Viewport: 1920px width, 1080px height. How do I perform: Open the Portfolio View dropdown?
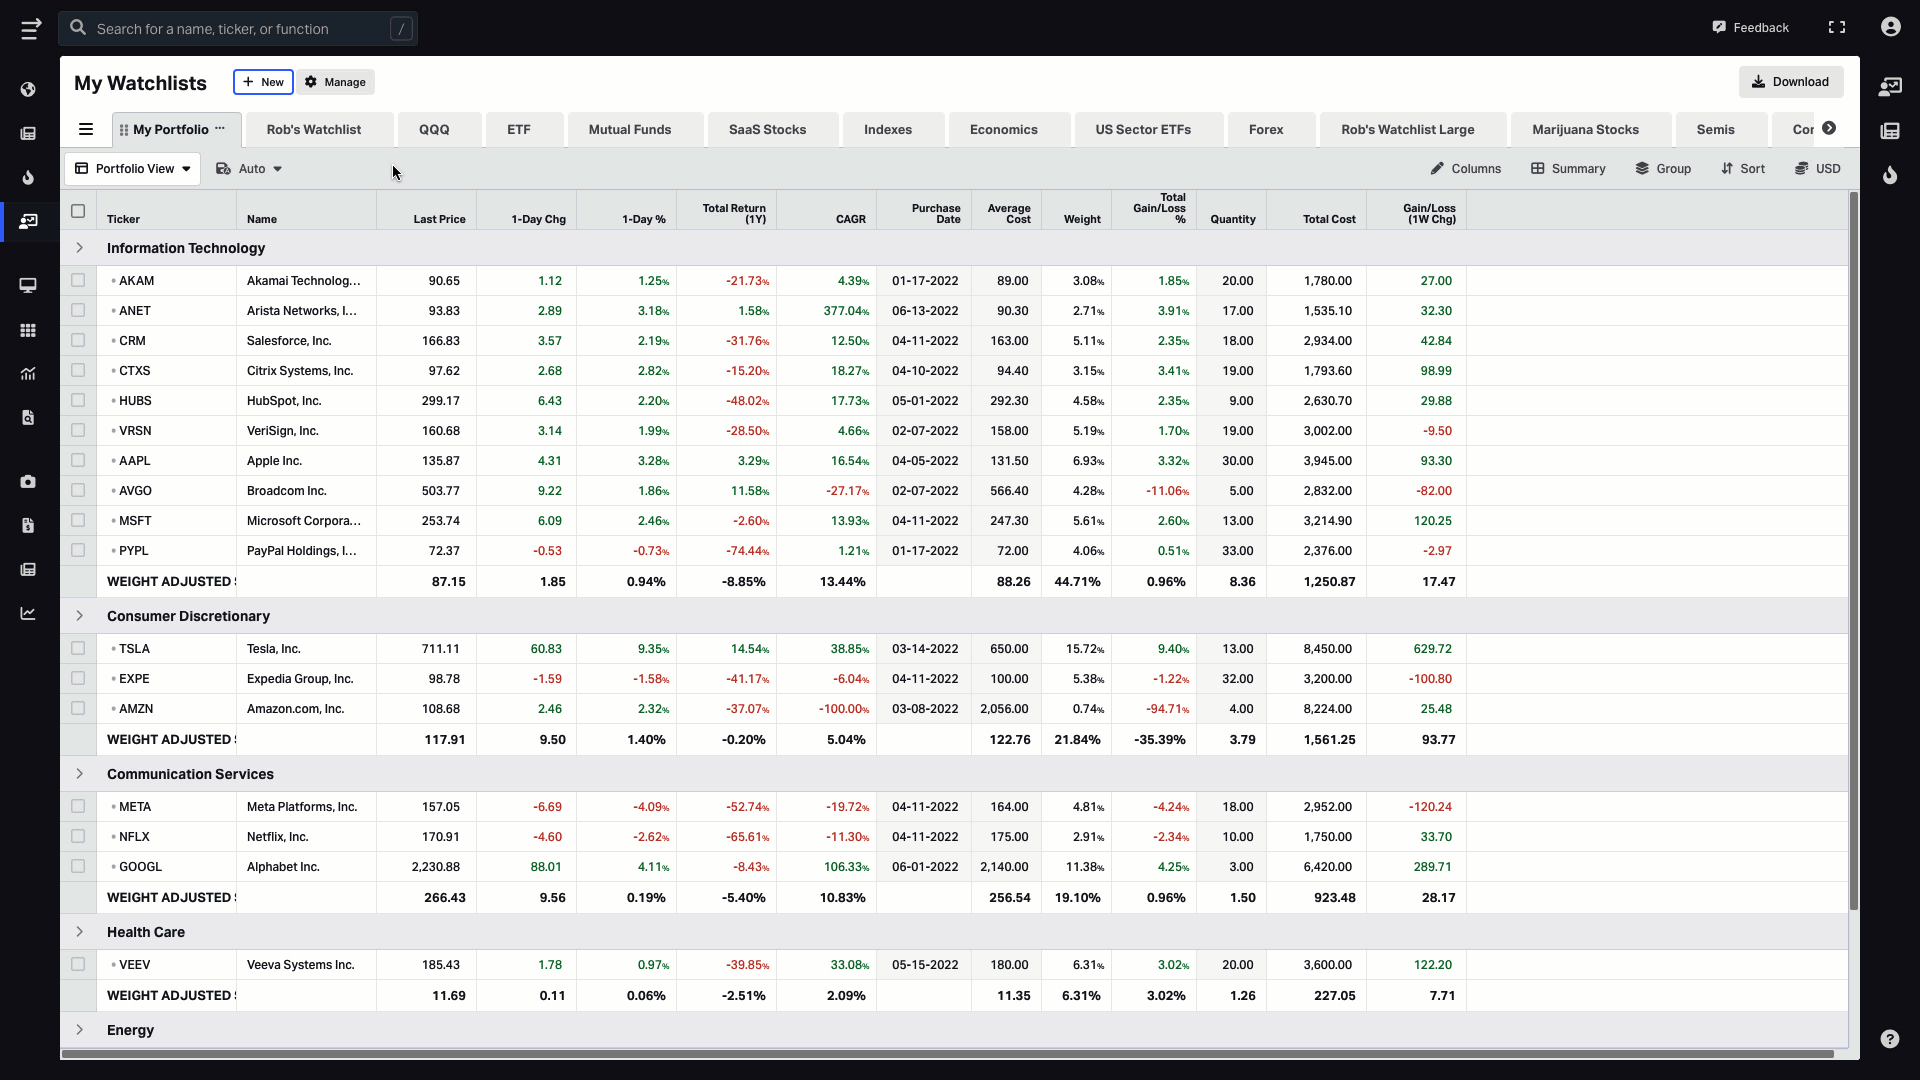pyautogui.click(x=132, y=167)
